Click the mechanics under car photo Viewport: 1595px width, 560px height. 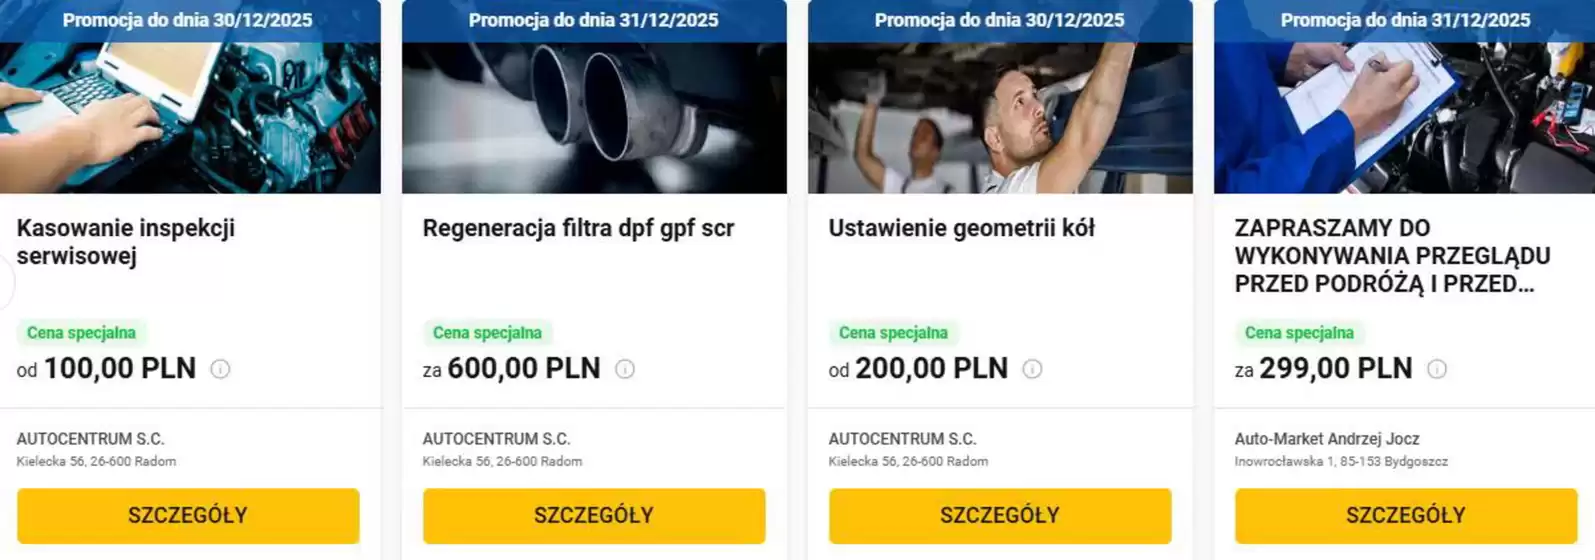click(1000, 117)
